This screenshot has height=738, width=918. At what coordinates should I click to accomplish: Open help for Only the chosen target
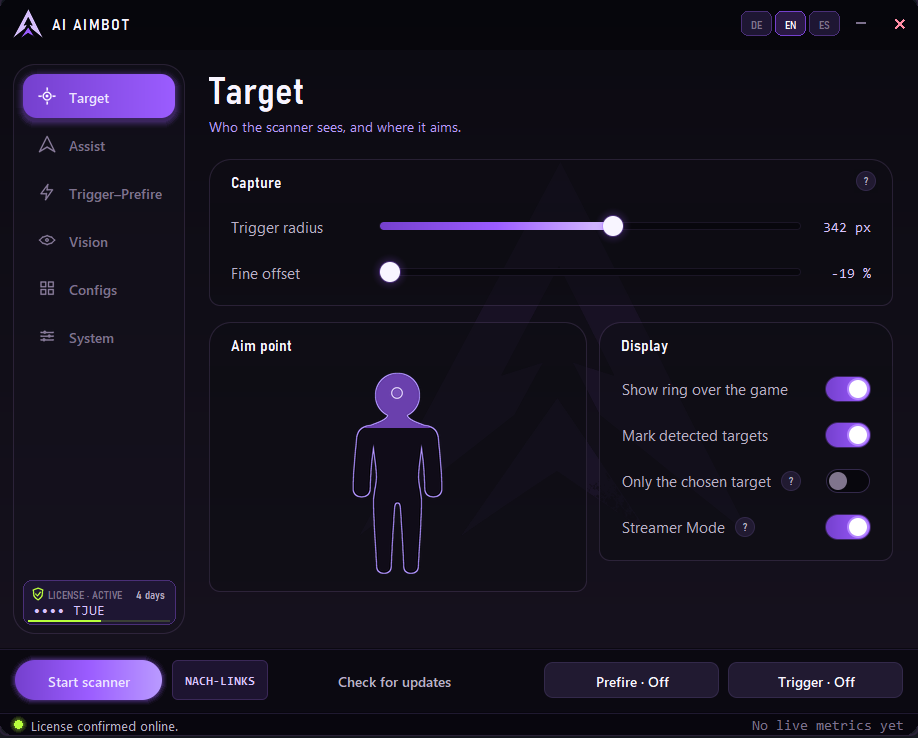pos(791,482)
